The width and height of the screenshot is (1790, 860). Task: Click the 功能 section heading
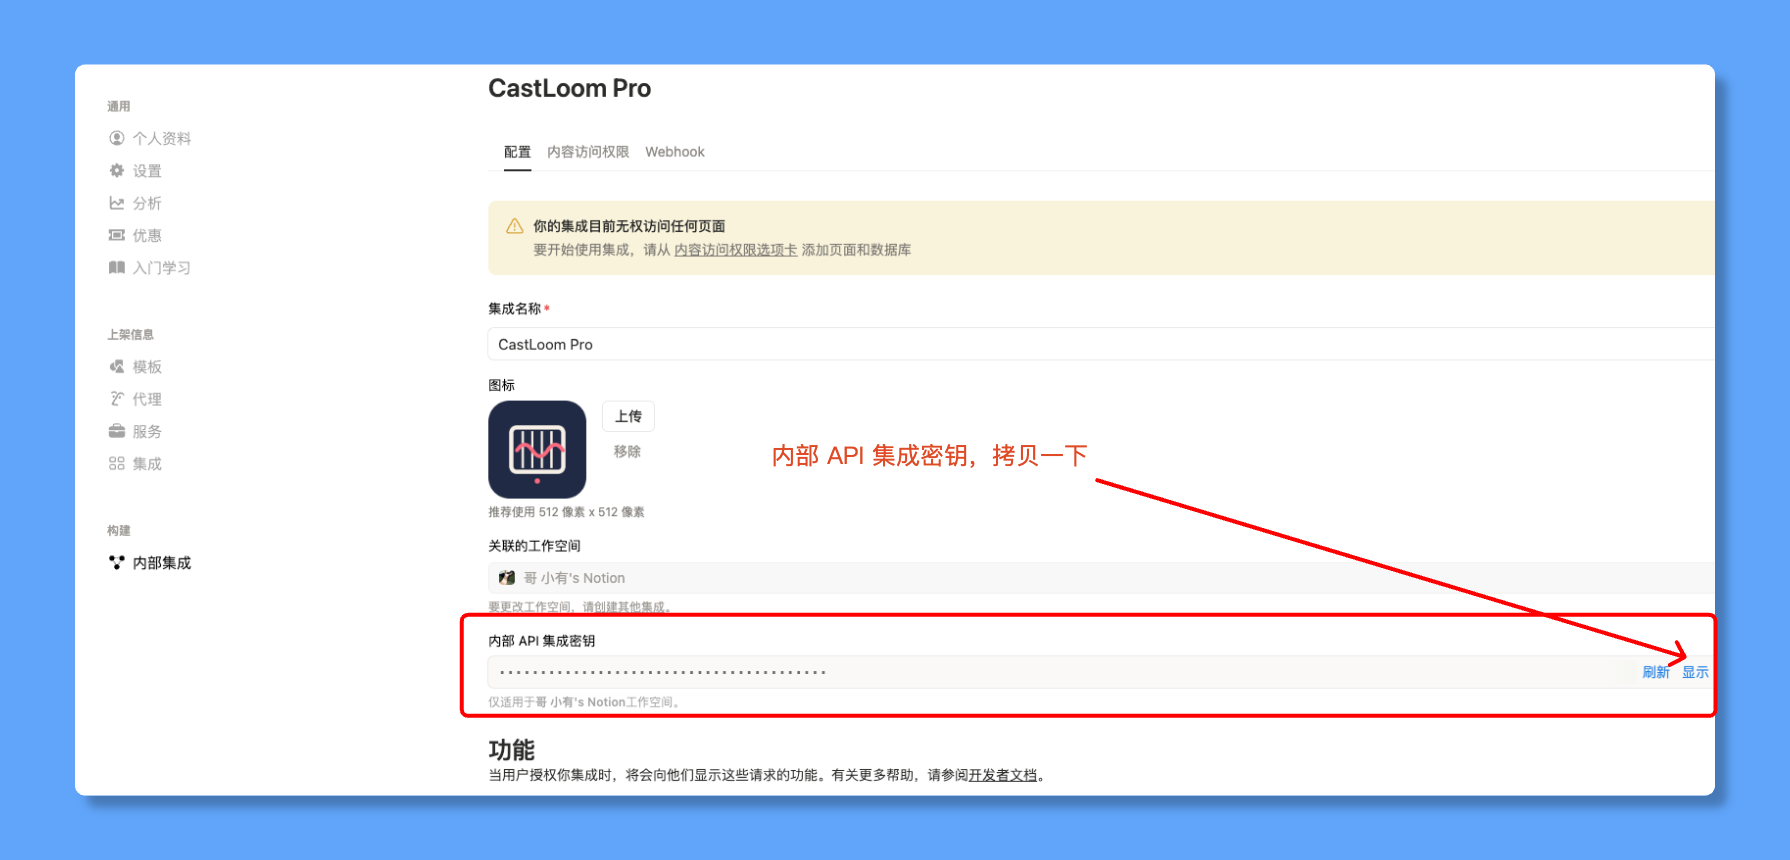pos(511,750)
